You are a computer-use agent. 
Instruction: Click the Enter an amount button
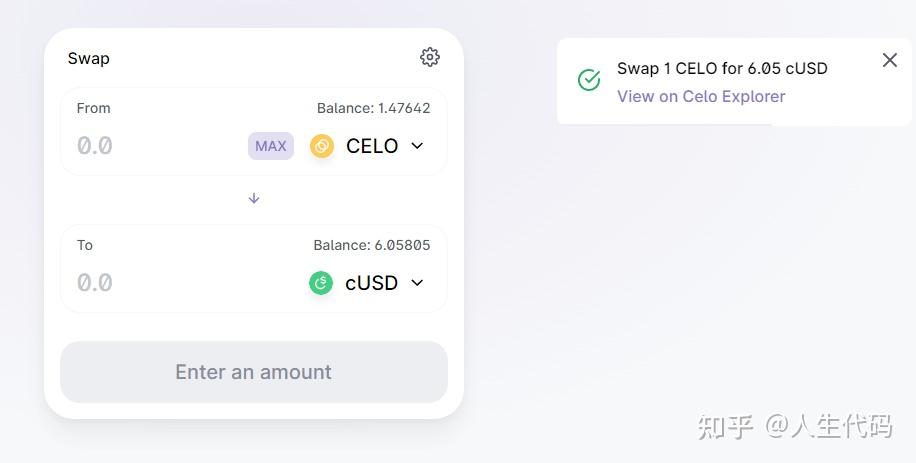point(254,372)
